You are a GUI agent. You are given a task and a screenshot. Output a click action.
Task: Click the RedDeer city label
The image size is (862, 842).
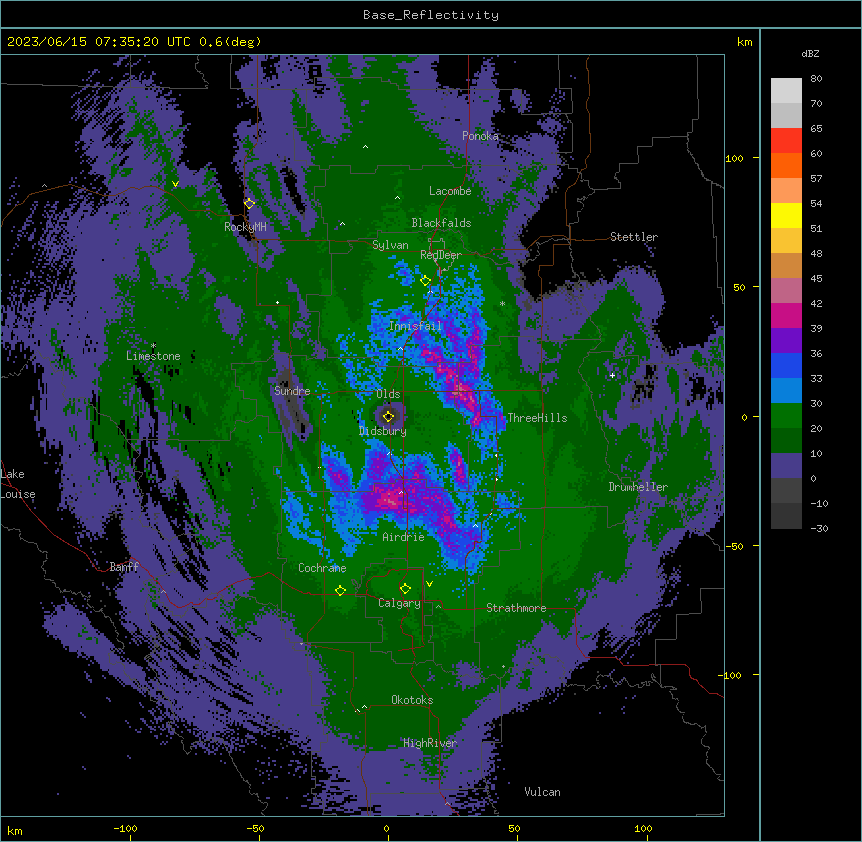pyautogui.click(x=441, y=255)
